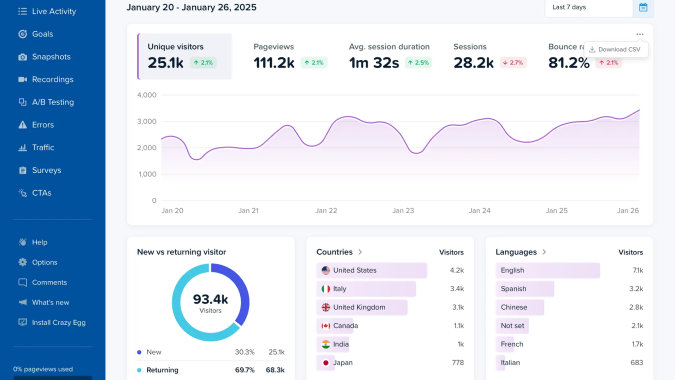Screen dimensions: 675x380
Task: Click the Recordings video camera icon
Action: [x=22, y=79]
